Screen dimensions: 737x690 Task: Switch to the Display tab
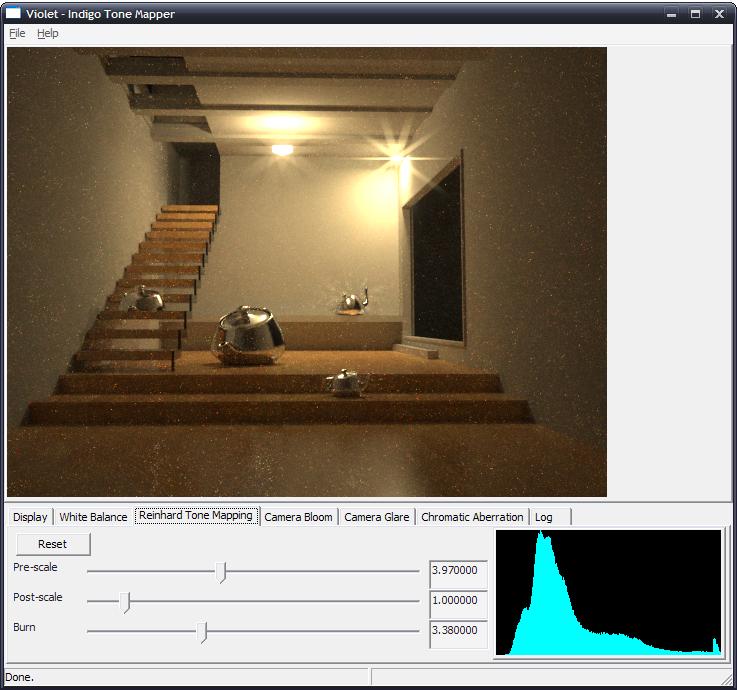pyautogui.click(x=30, y=517)
